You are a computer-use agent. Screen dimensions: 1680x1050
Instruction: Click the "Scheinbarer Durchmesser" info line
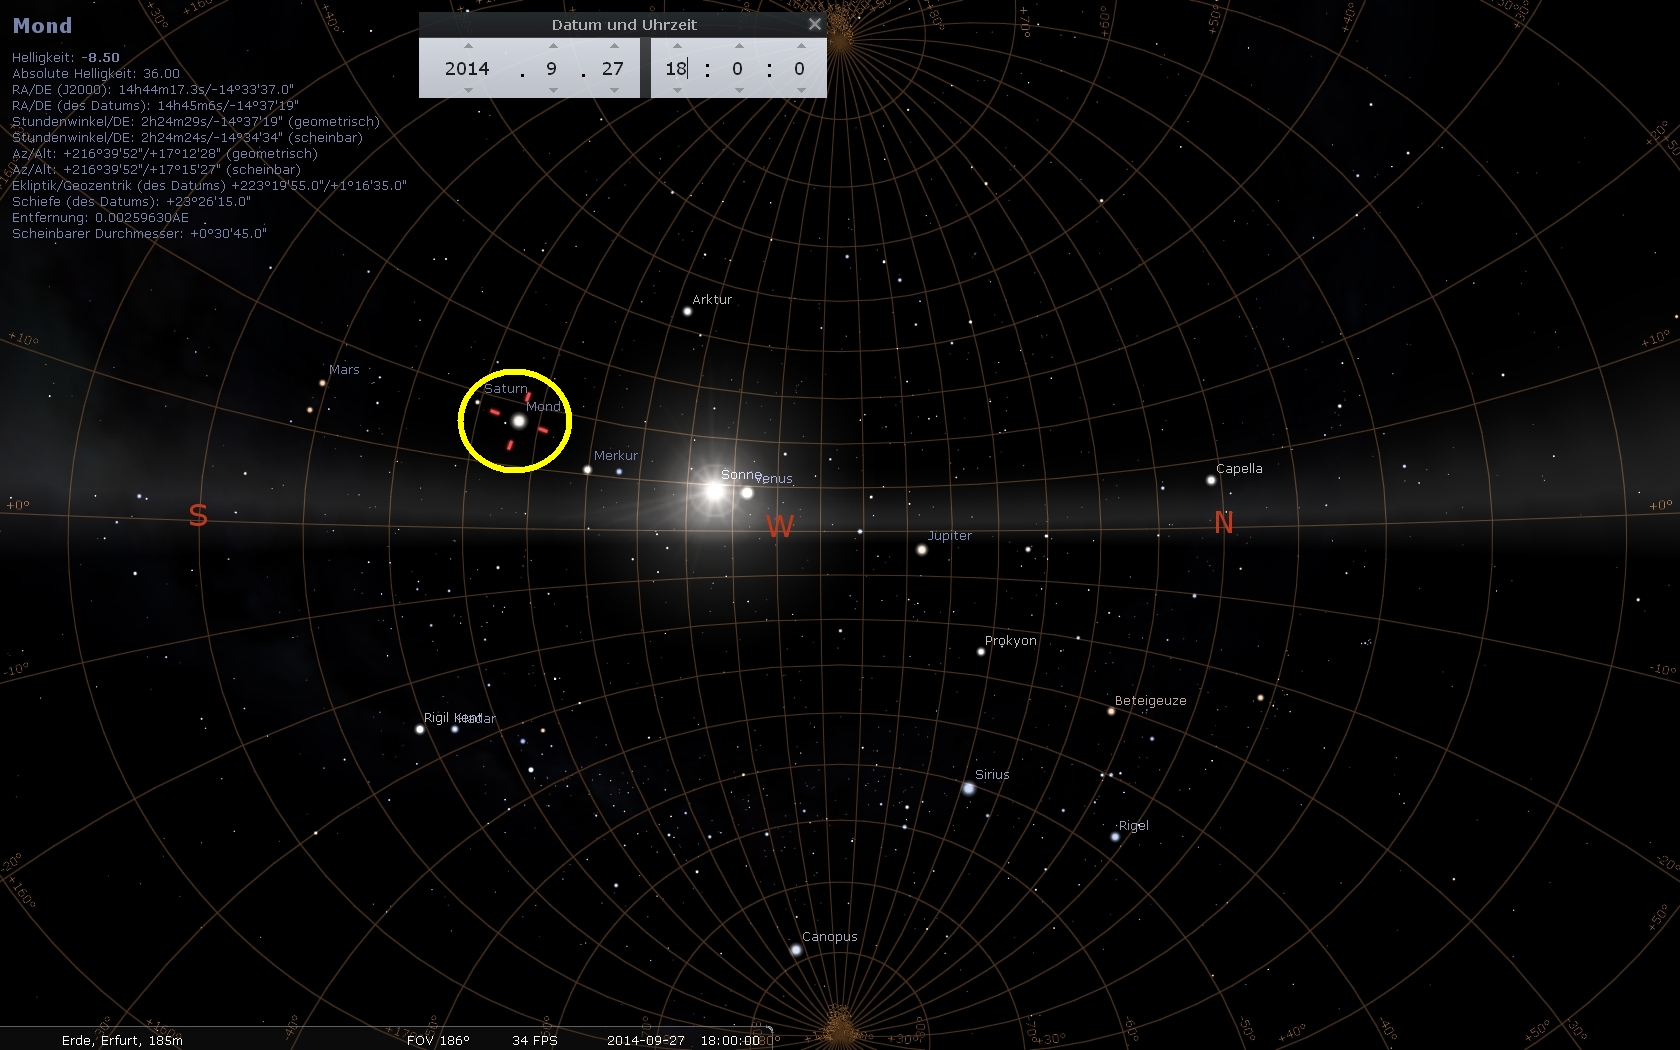[x=139, y=233]
